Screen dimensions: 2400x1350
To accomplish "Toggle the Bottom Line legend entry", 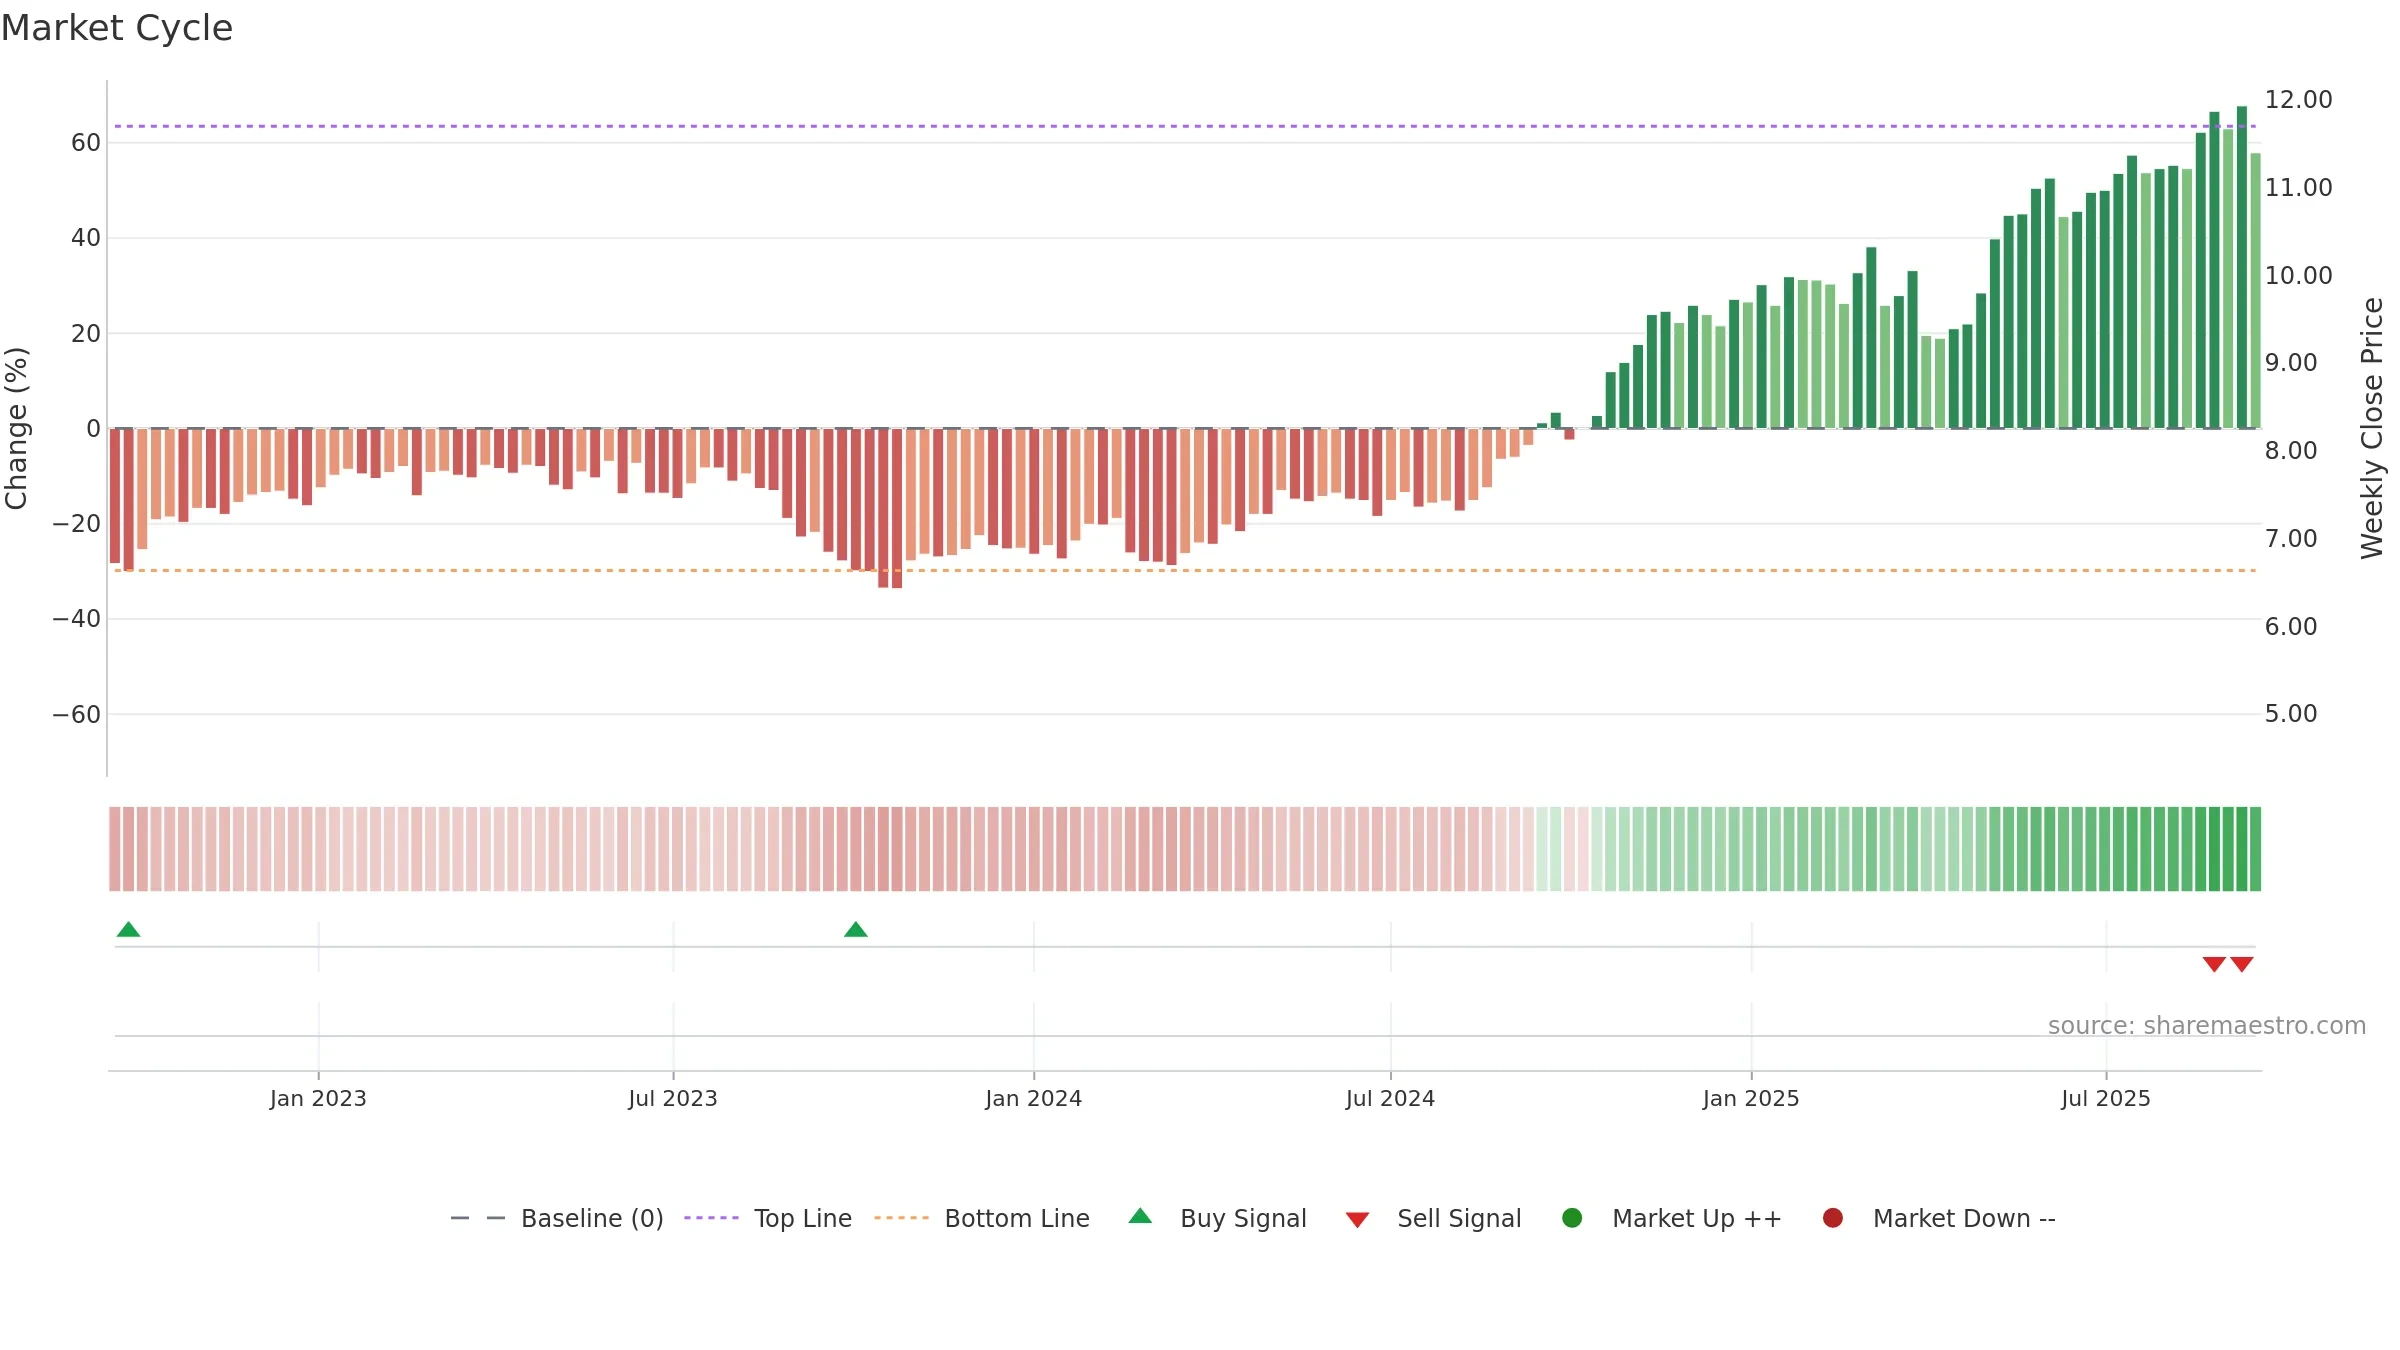I will (982, 1218).
